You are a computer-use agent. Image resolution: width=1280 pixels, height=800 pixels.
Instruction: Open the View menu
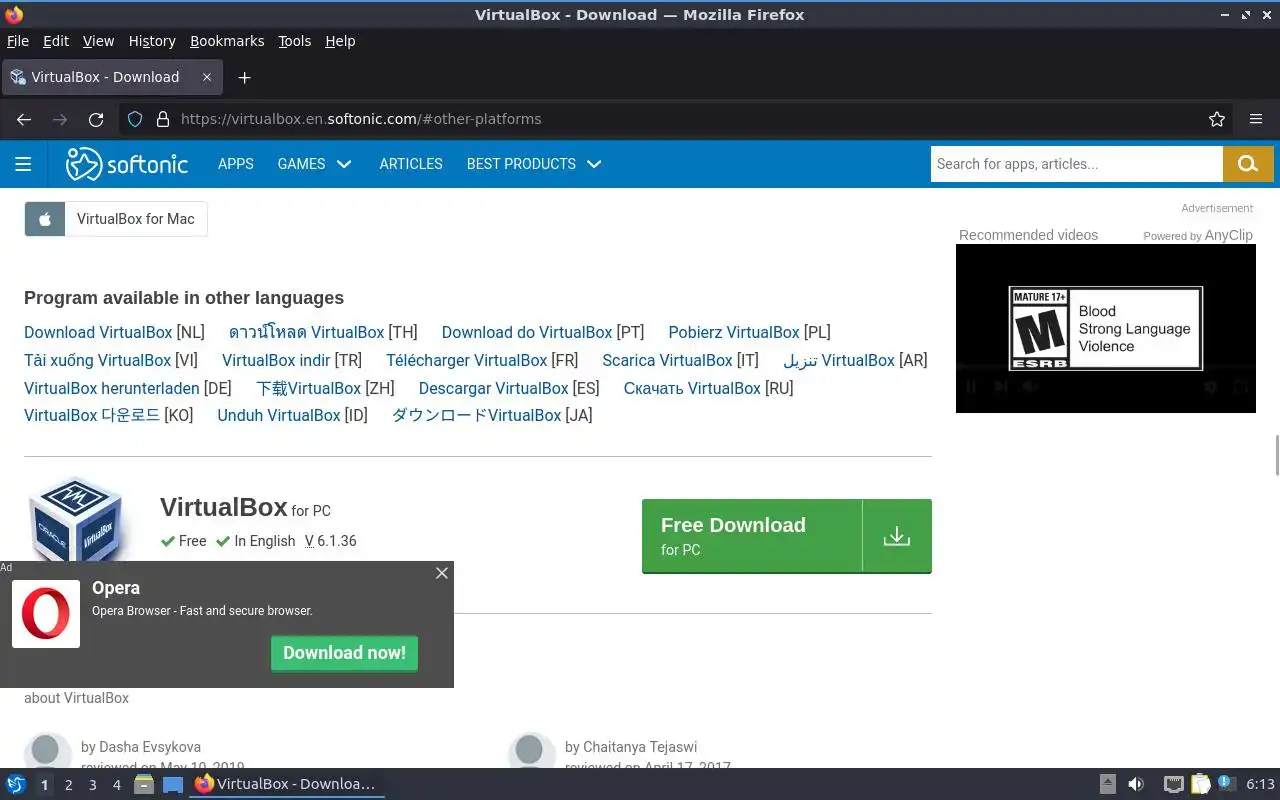coord(98,41)
